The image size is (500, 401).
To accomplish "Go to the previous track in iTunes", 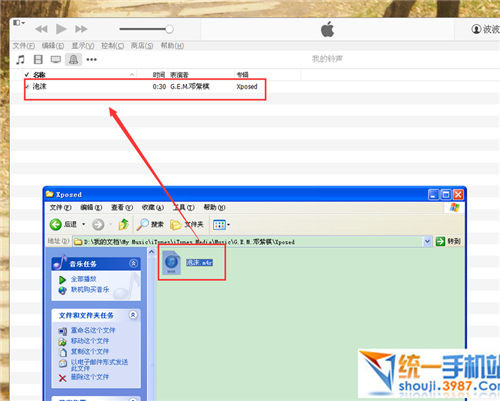I will pos(41,29).
